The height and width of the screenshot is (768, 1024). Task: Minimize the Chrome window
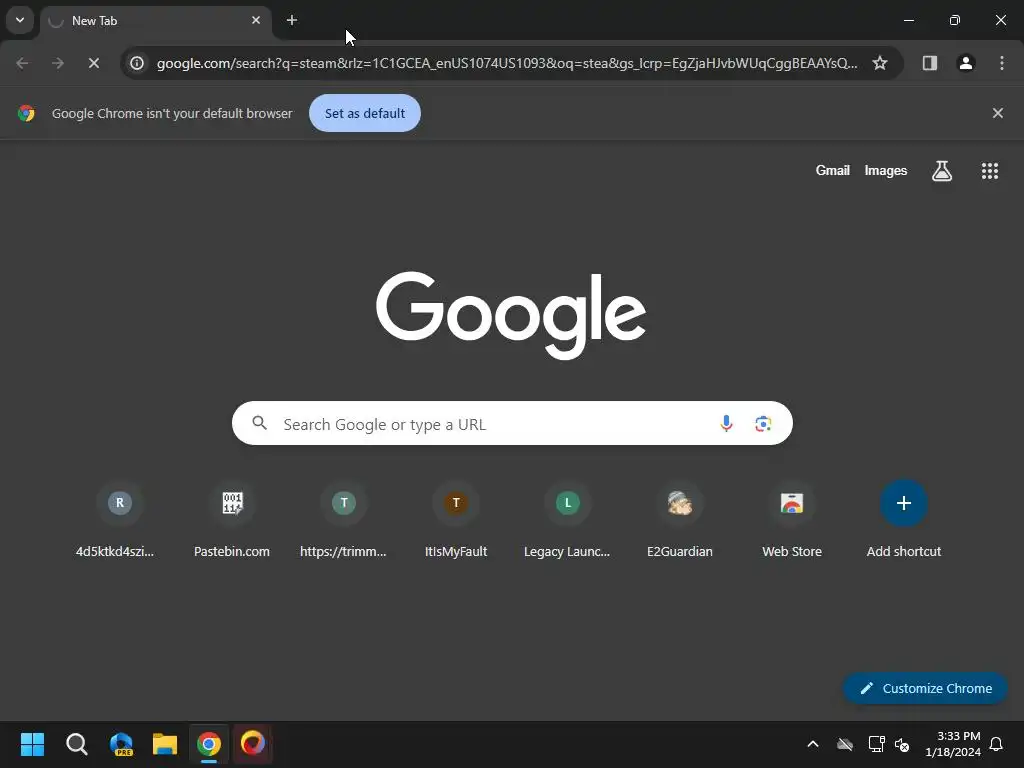(x=908, y=20)
